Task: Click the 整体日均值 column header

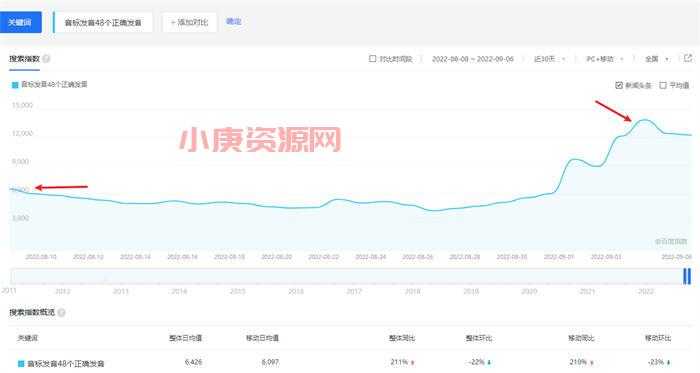Action: (185, 338)
